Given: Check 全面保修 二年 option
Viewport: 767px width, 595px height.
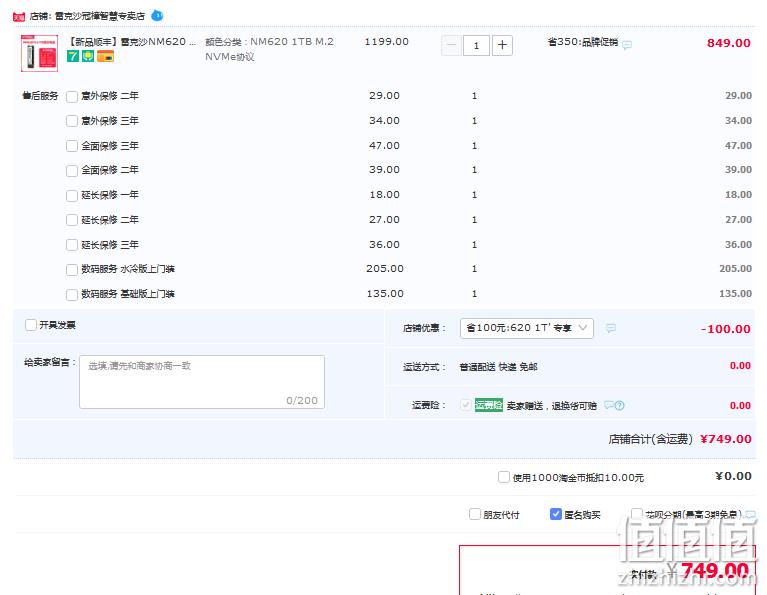Looking at the screenshot, I should point(72,170).
